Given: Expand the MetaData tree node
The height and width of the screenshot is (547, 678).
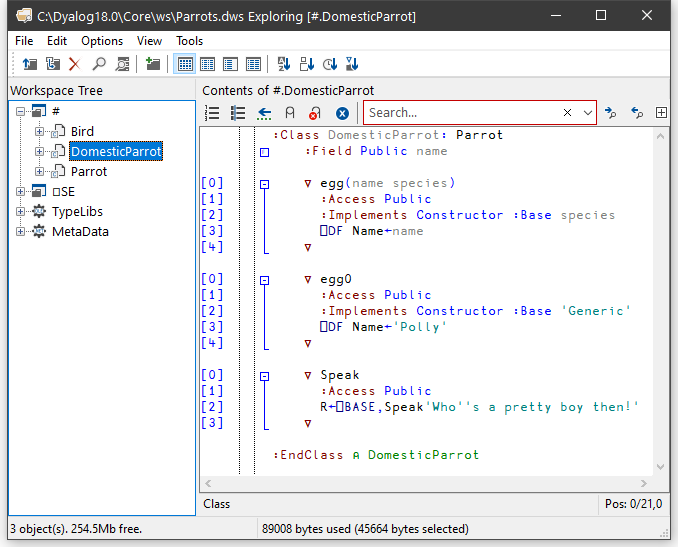Looking at the screenshot, I should coord(21,232).
